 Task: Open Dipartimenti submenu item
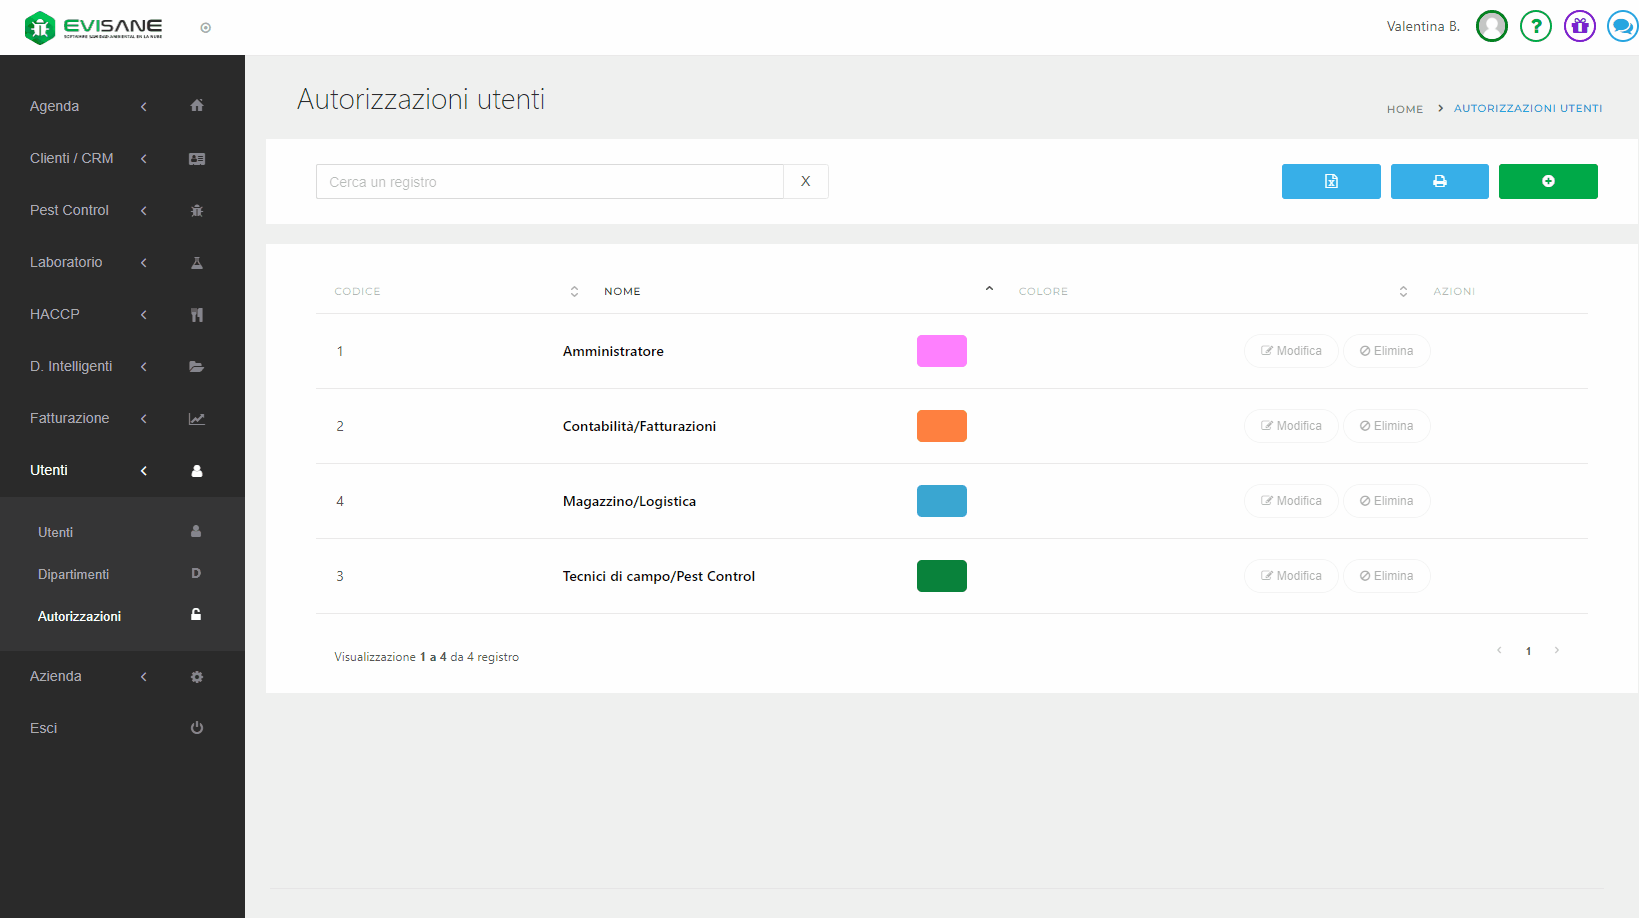[x=74, y=574]
